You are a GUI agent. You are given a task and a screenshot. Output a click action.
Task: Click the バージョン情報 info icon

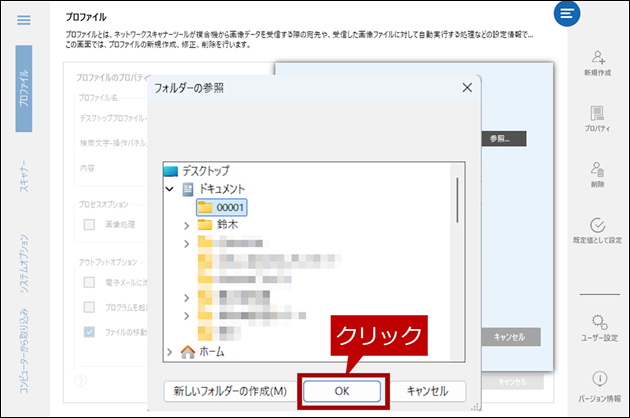tap(598, 378)
